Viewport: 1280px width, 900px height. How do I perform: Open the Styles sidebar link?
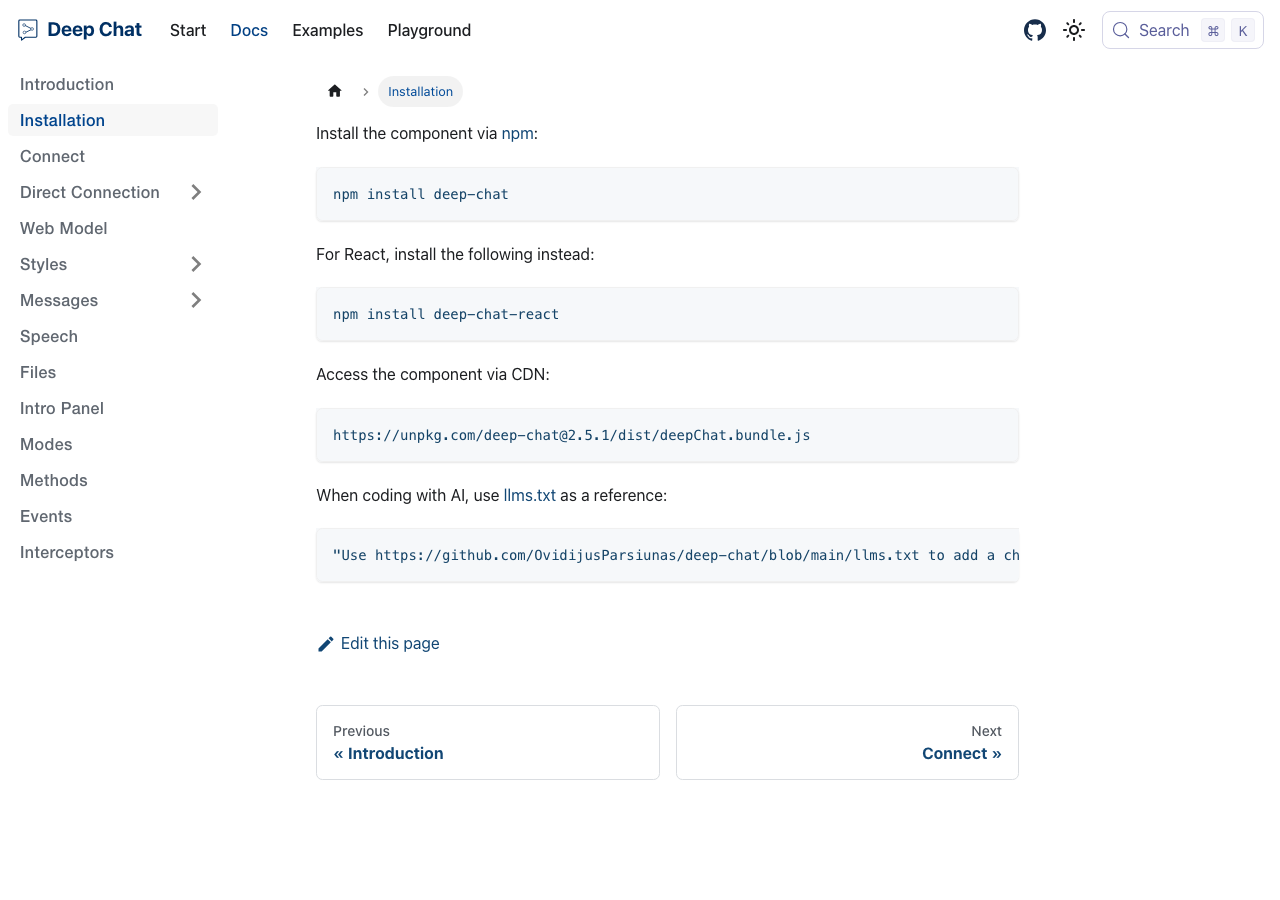tap(44, 264)
